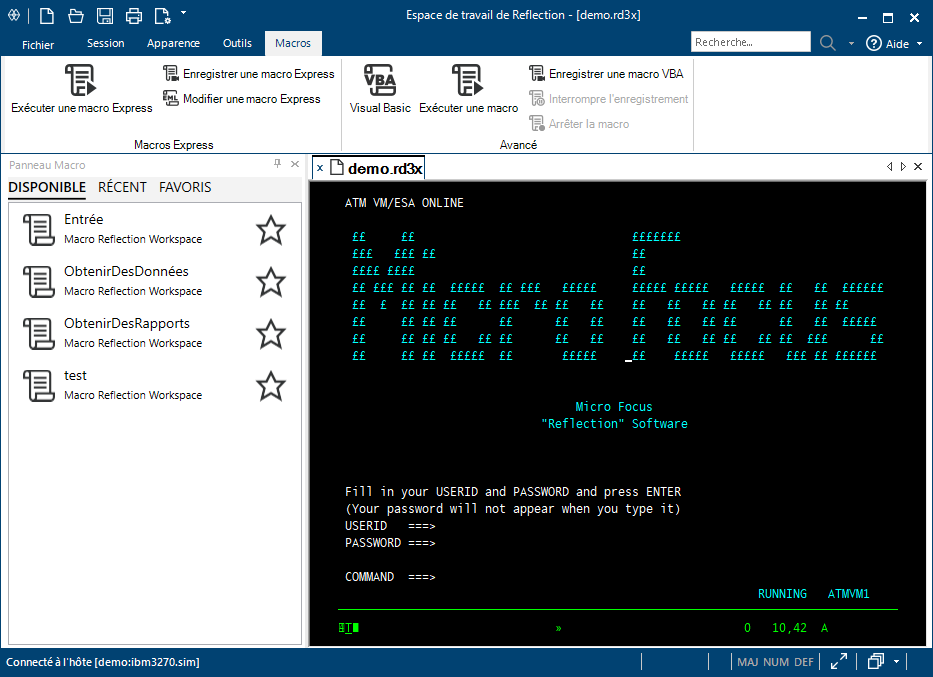Click the save icon in title bar
The height and width of the screenshot is (677, 933).
pos(105,16)
